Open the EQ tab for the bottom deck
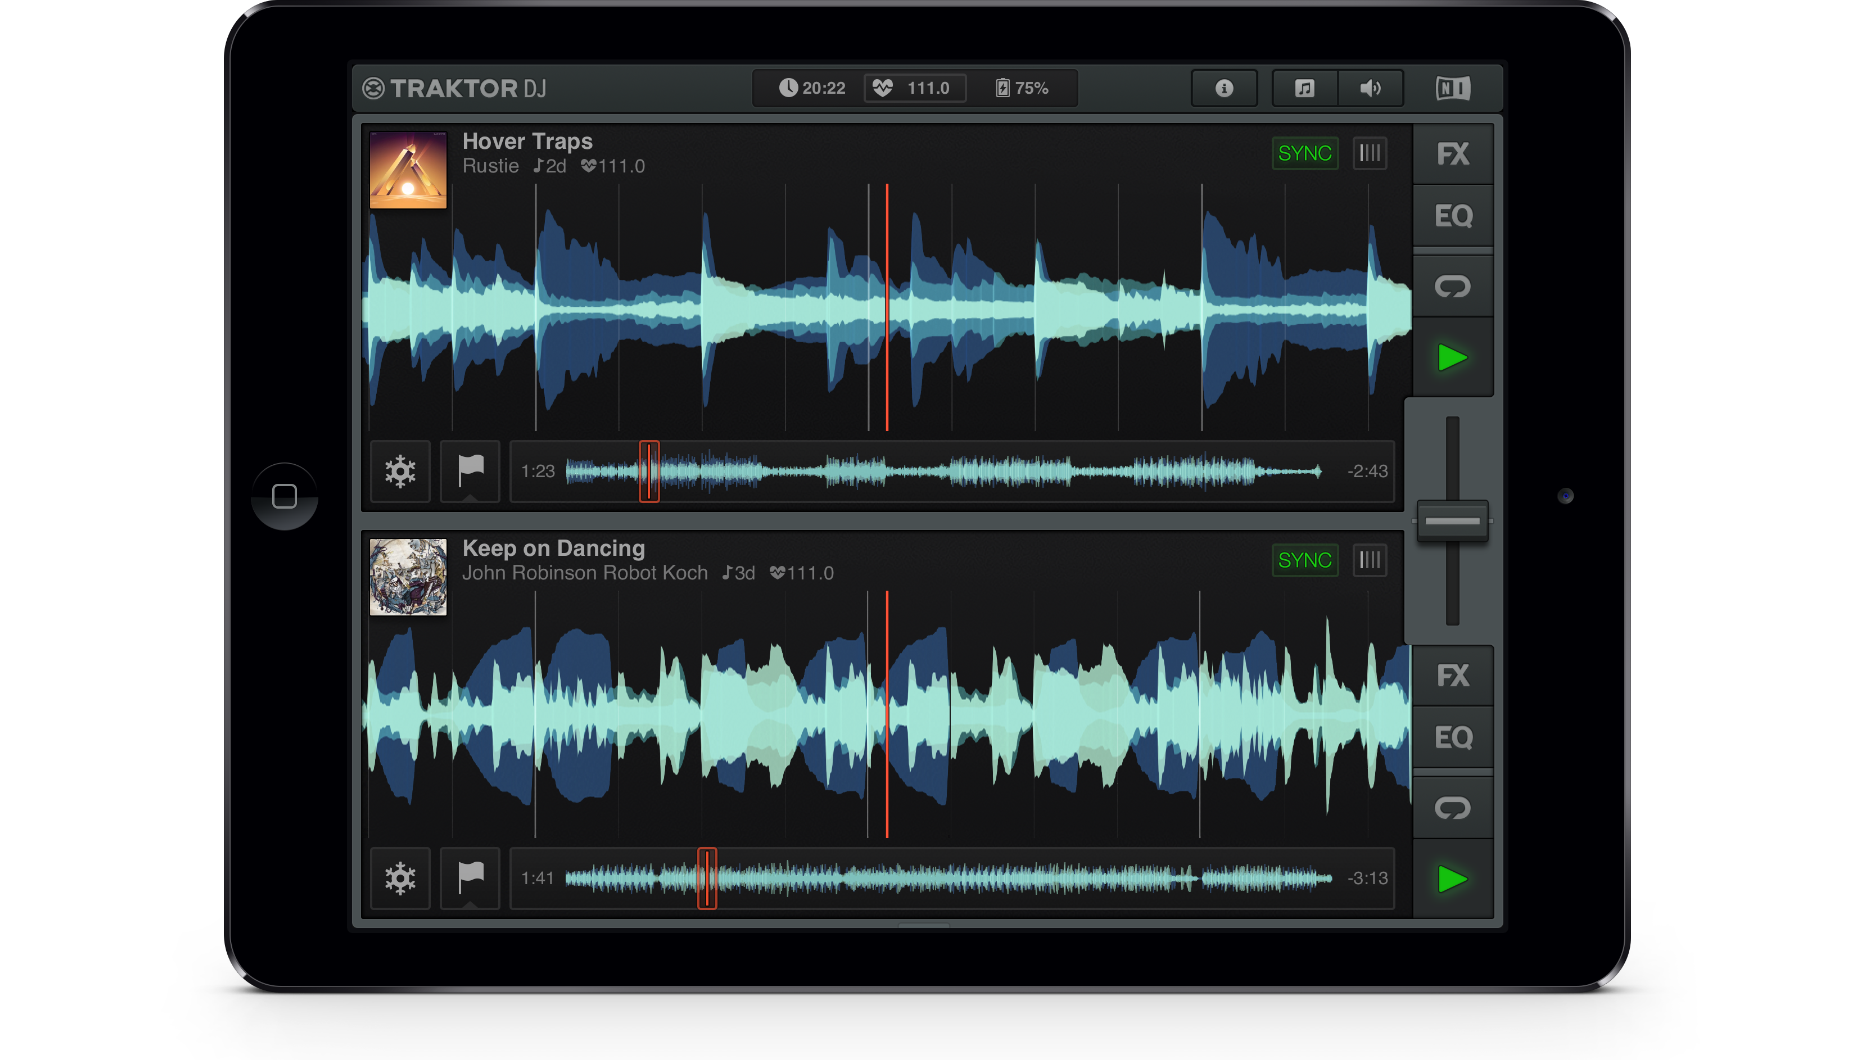Screen dimensions: 1860x1060 (1452, 738)
